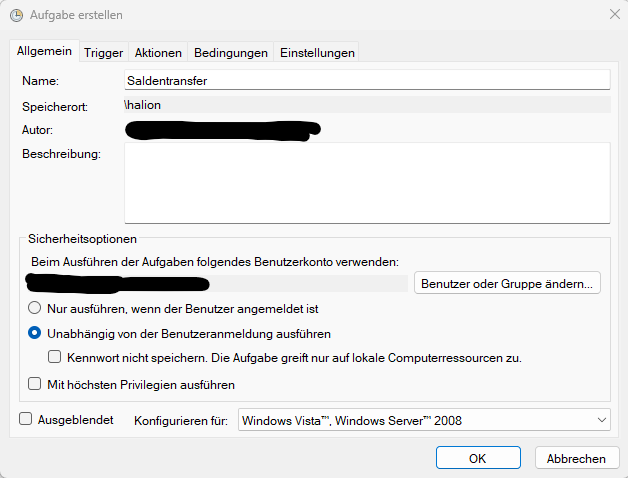
Task: Click the Name field containing Saldentransfer
Action: [x=366, y=80]
